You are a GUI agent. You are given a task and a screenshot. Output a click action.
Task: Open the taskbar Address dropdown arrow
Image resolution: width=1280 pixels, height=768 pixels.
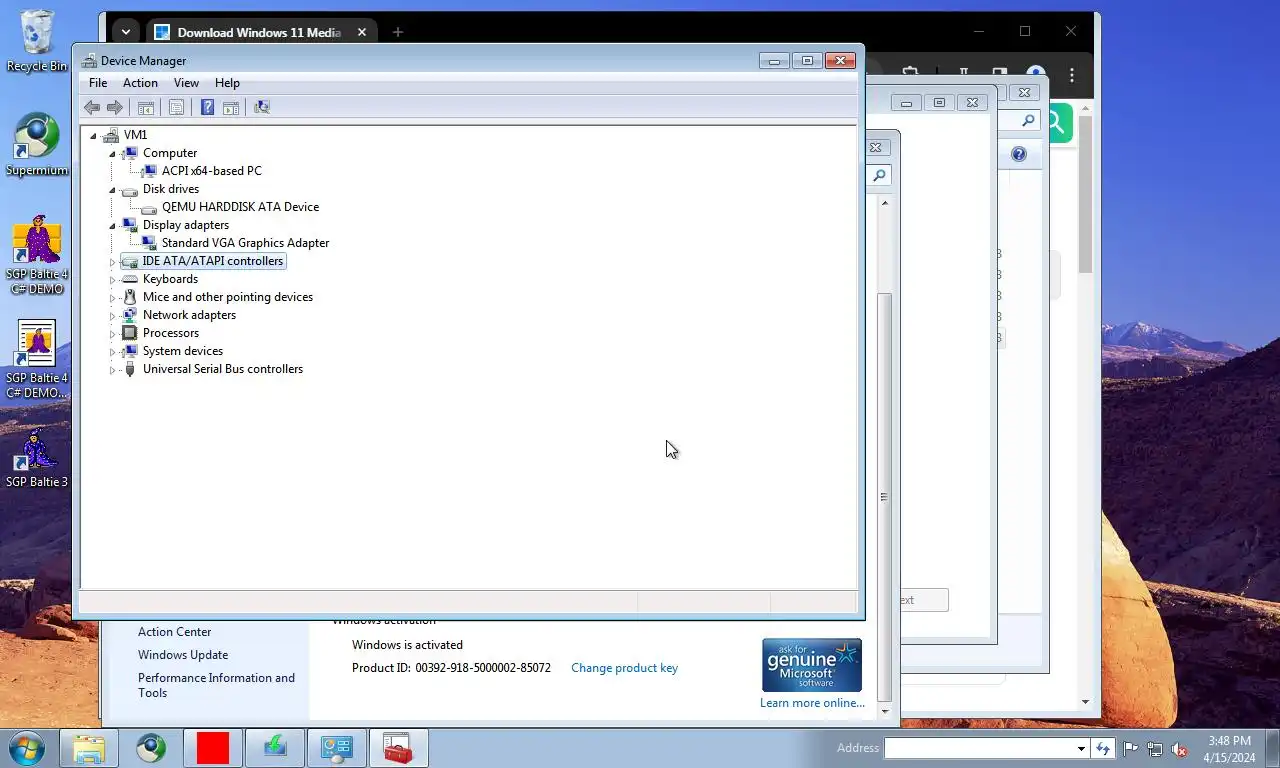tap(1081, 748)
